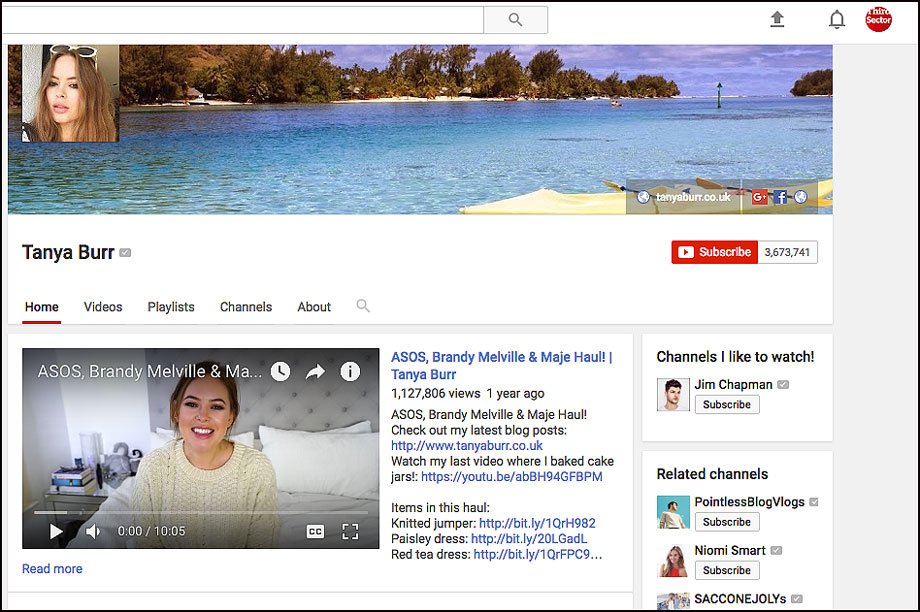The height and width of the screenshot is (612, 920).
Task: Switch to the About tab
Action: [x=314, y=307]
